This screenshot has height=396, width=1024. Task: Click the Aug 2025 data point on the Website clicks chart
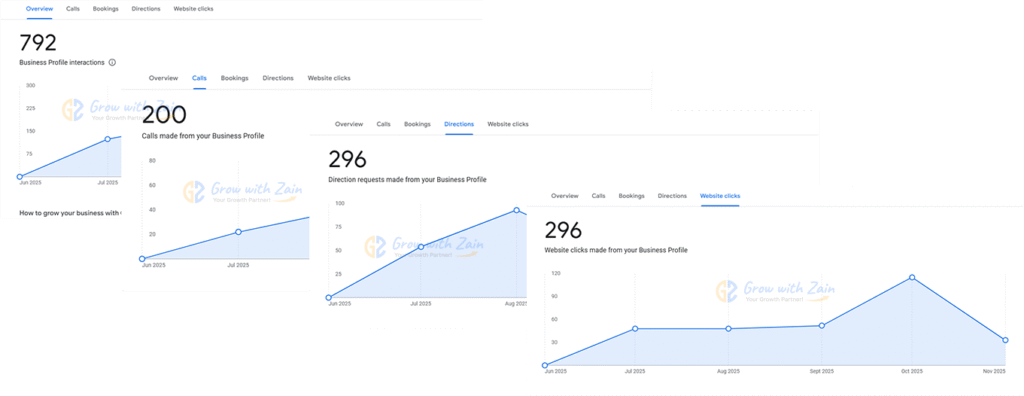click(728, 328)
